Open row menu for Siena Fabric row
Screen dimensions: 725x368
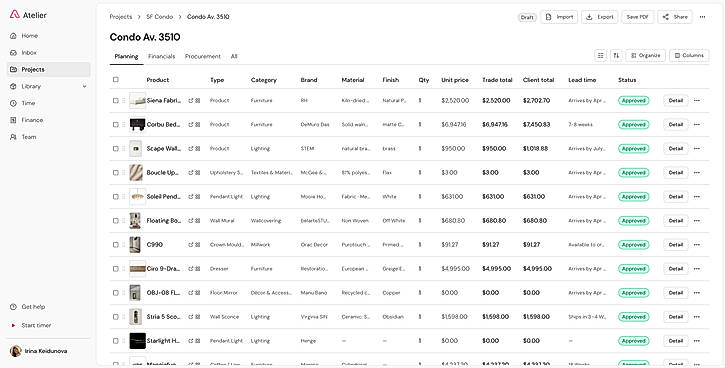[x=697, y=100]
